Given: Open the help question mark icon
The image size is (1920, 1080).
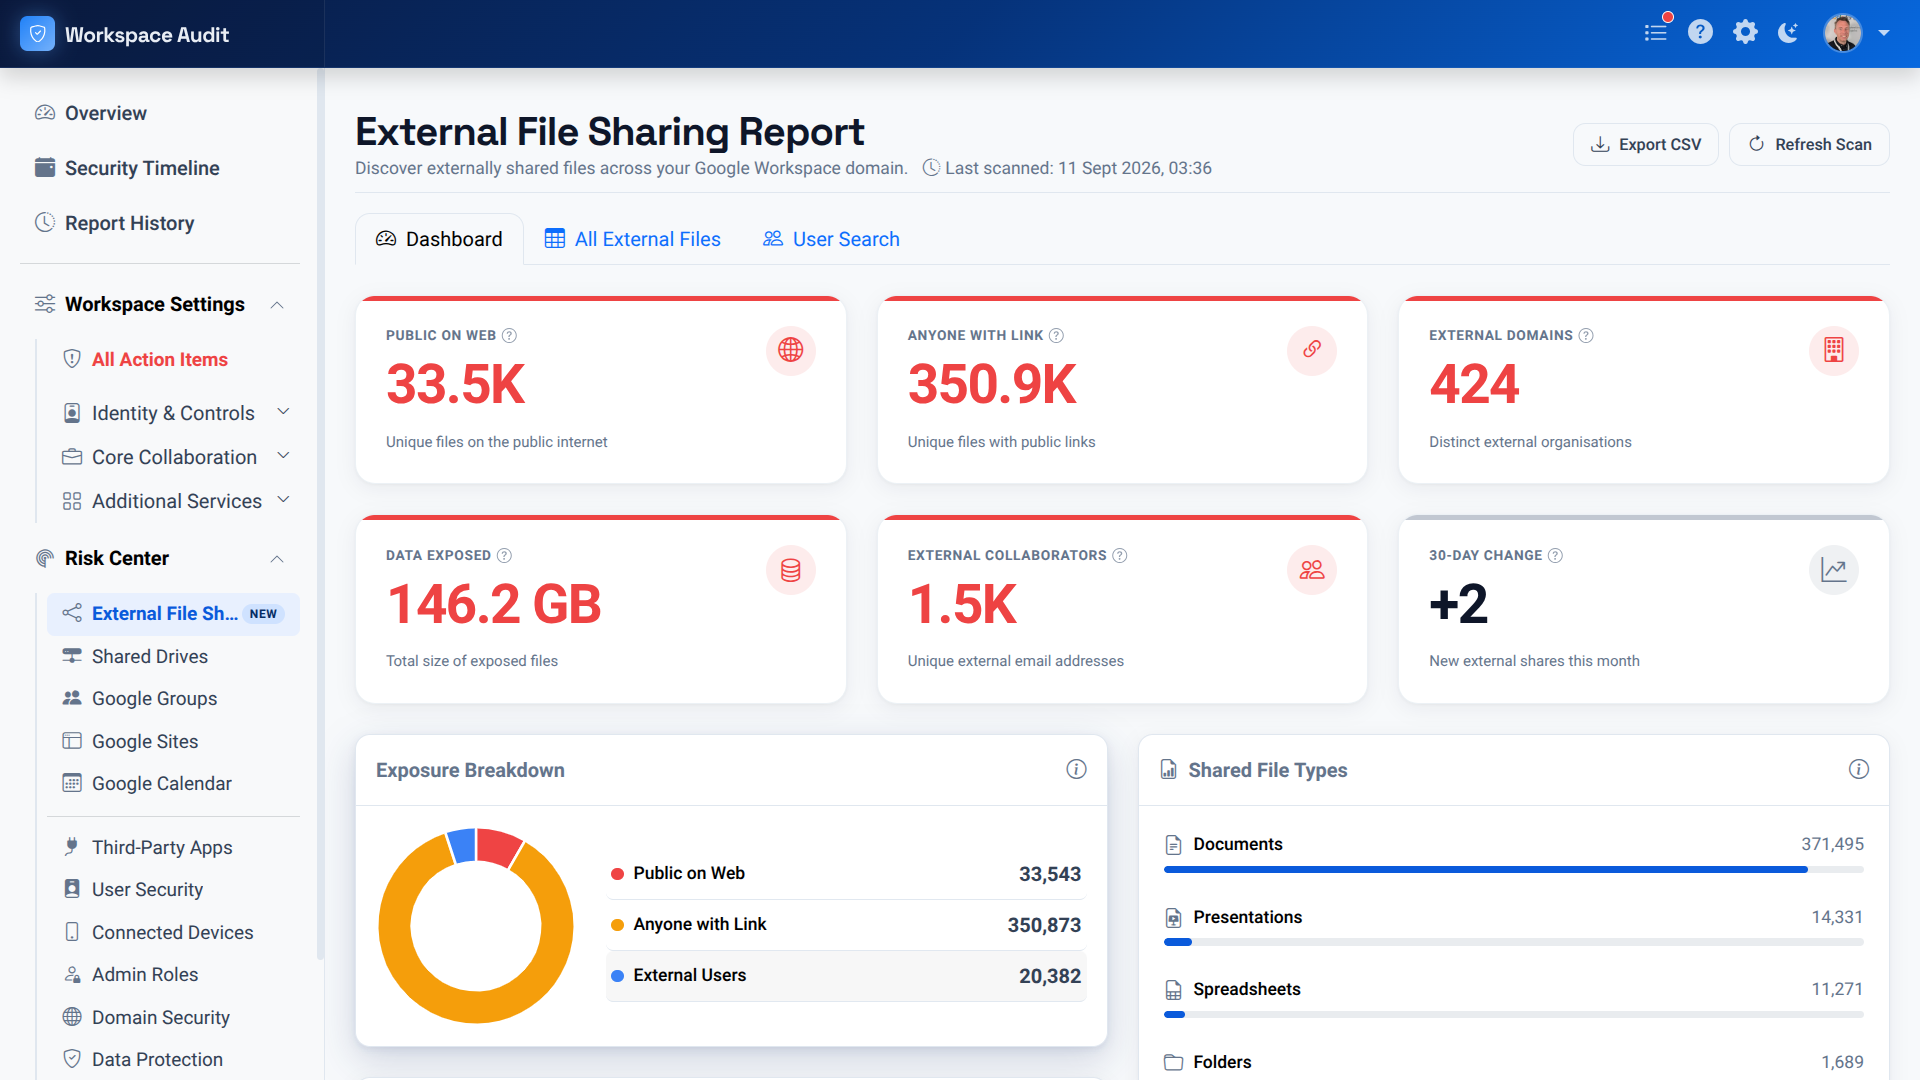Looking at the screenshot, I should coord(1700,32).
